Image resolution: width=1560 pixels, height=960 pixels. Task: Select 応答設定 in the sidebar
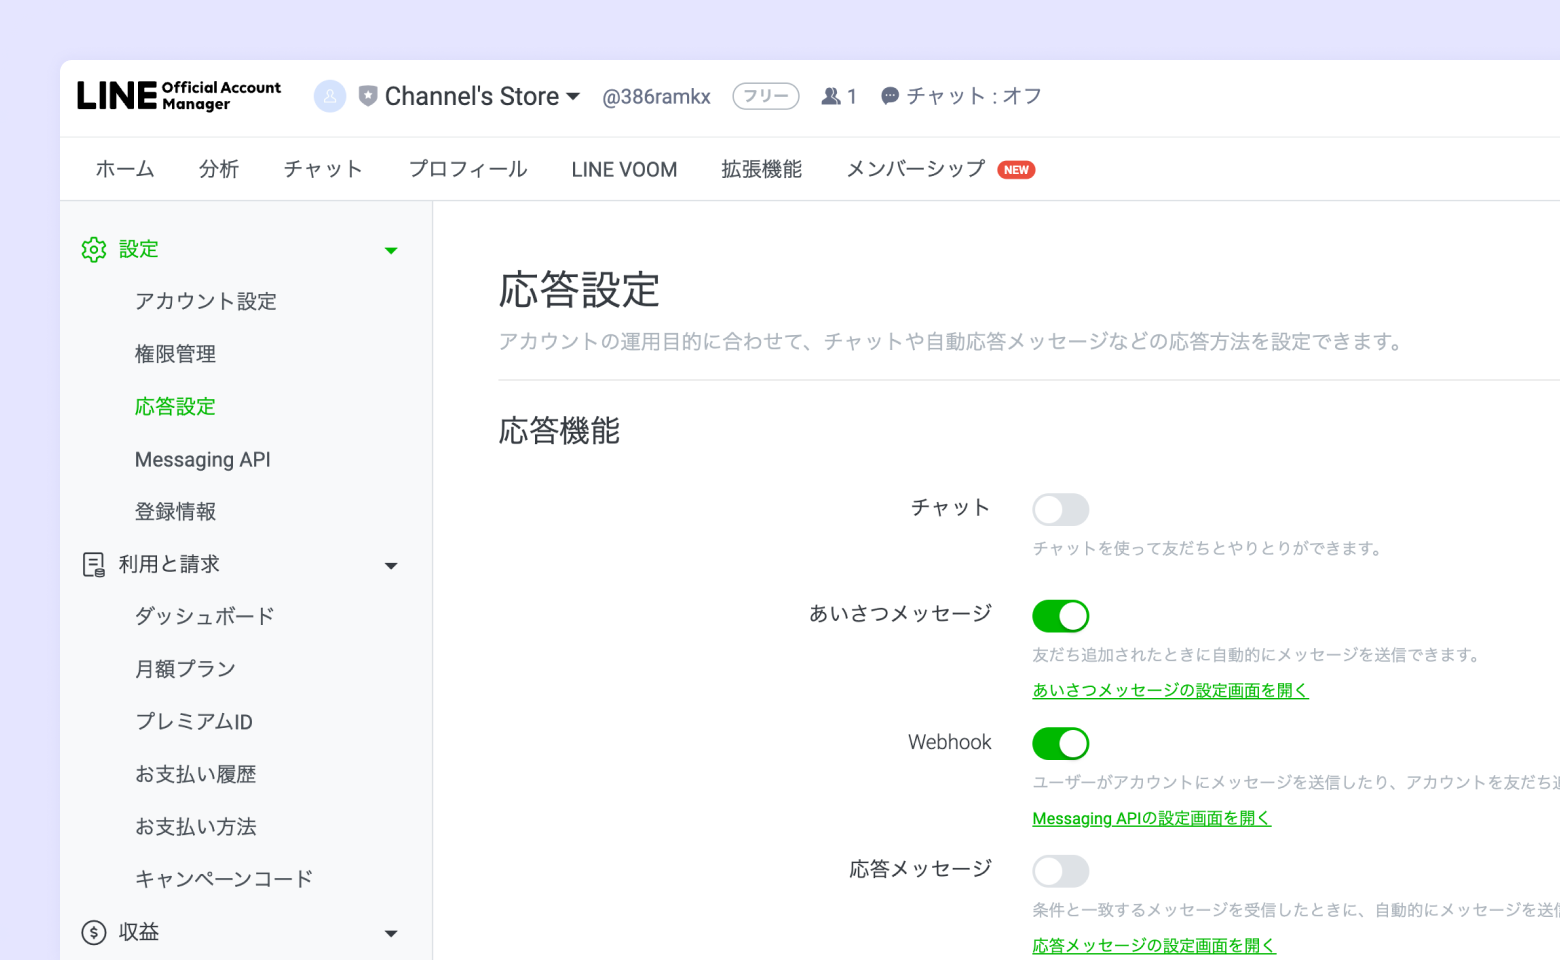[x=175, y=407]
